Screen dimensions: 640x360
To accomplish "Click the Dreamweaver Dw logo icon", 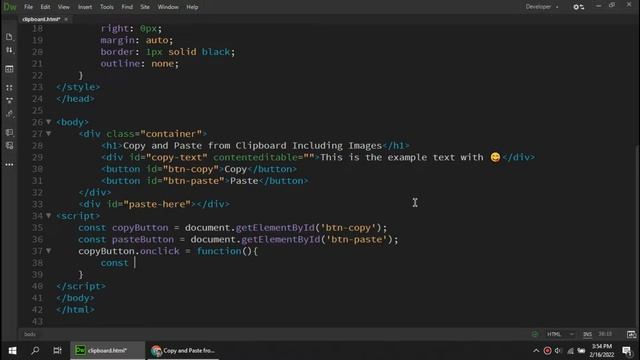I will (9, 7).
